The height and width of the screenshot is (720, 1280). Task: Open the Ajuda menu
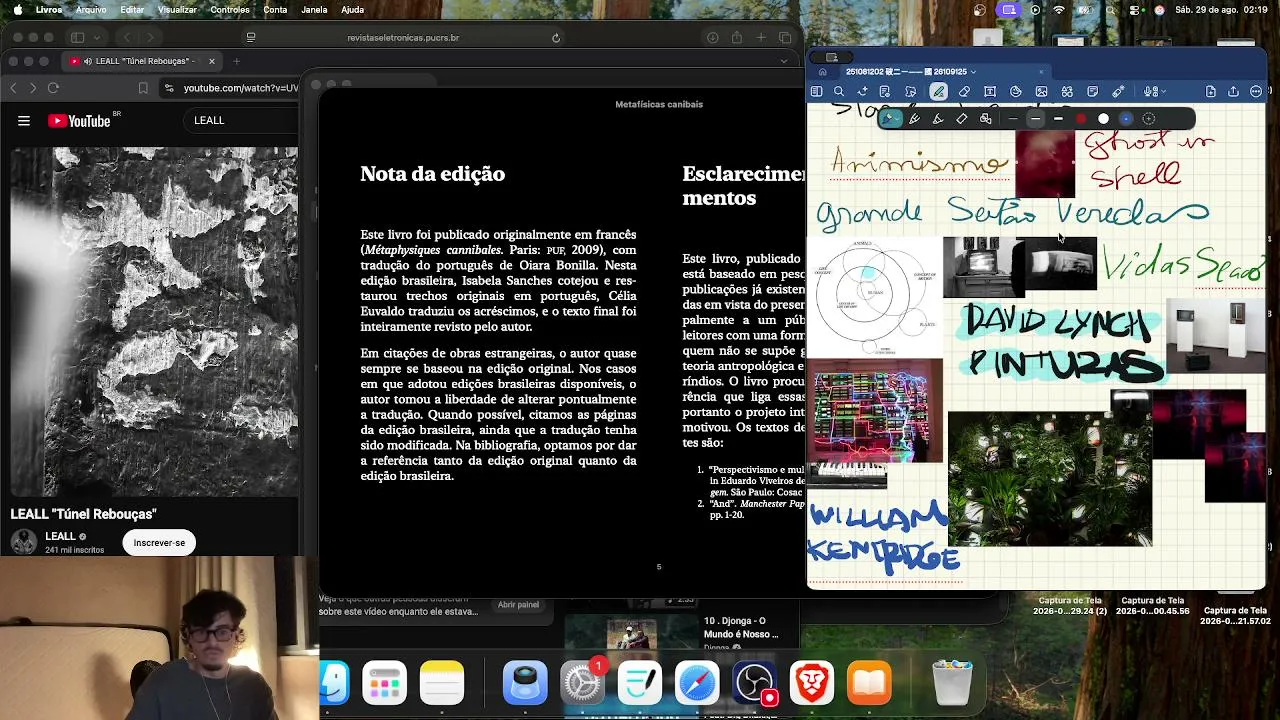point(353,10)
